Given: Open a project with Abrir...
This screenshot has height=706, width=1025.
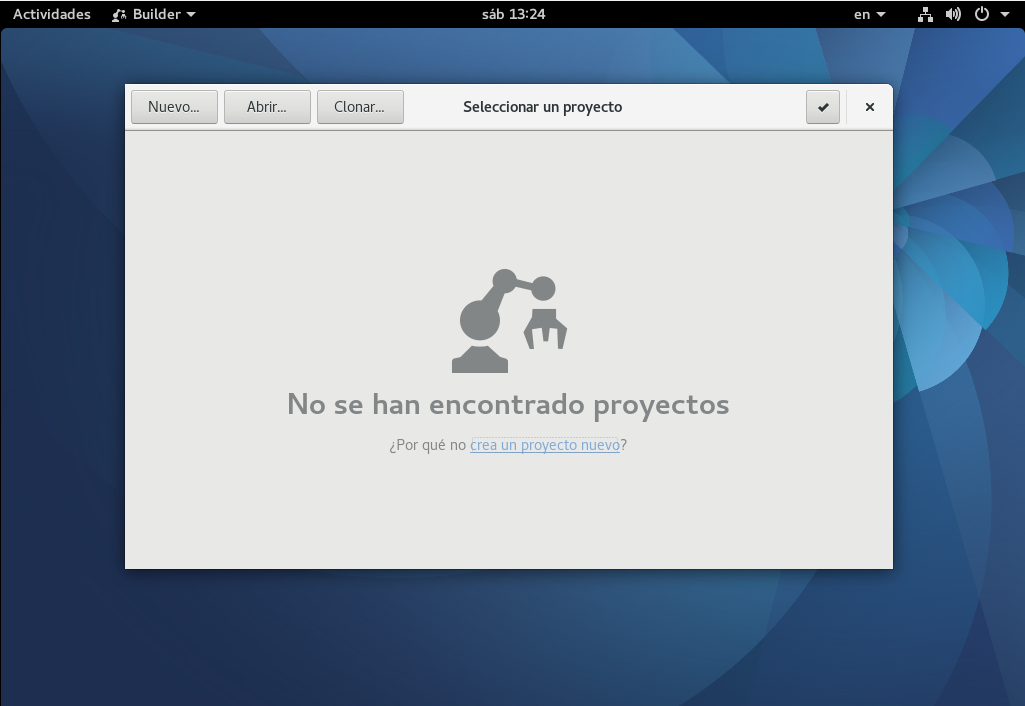Looking at the screenshot, I should coord(267,107).
